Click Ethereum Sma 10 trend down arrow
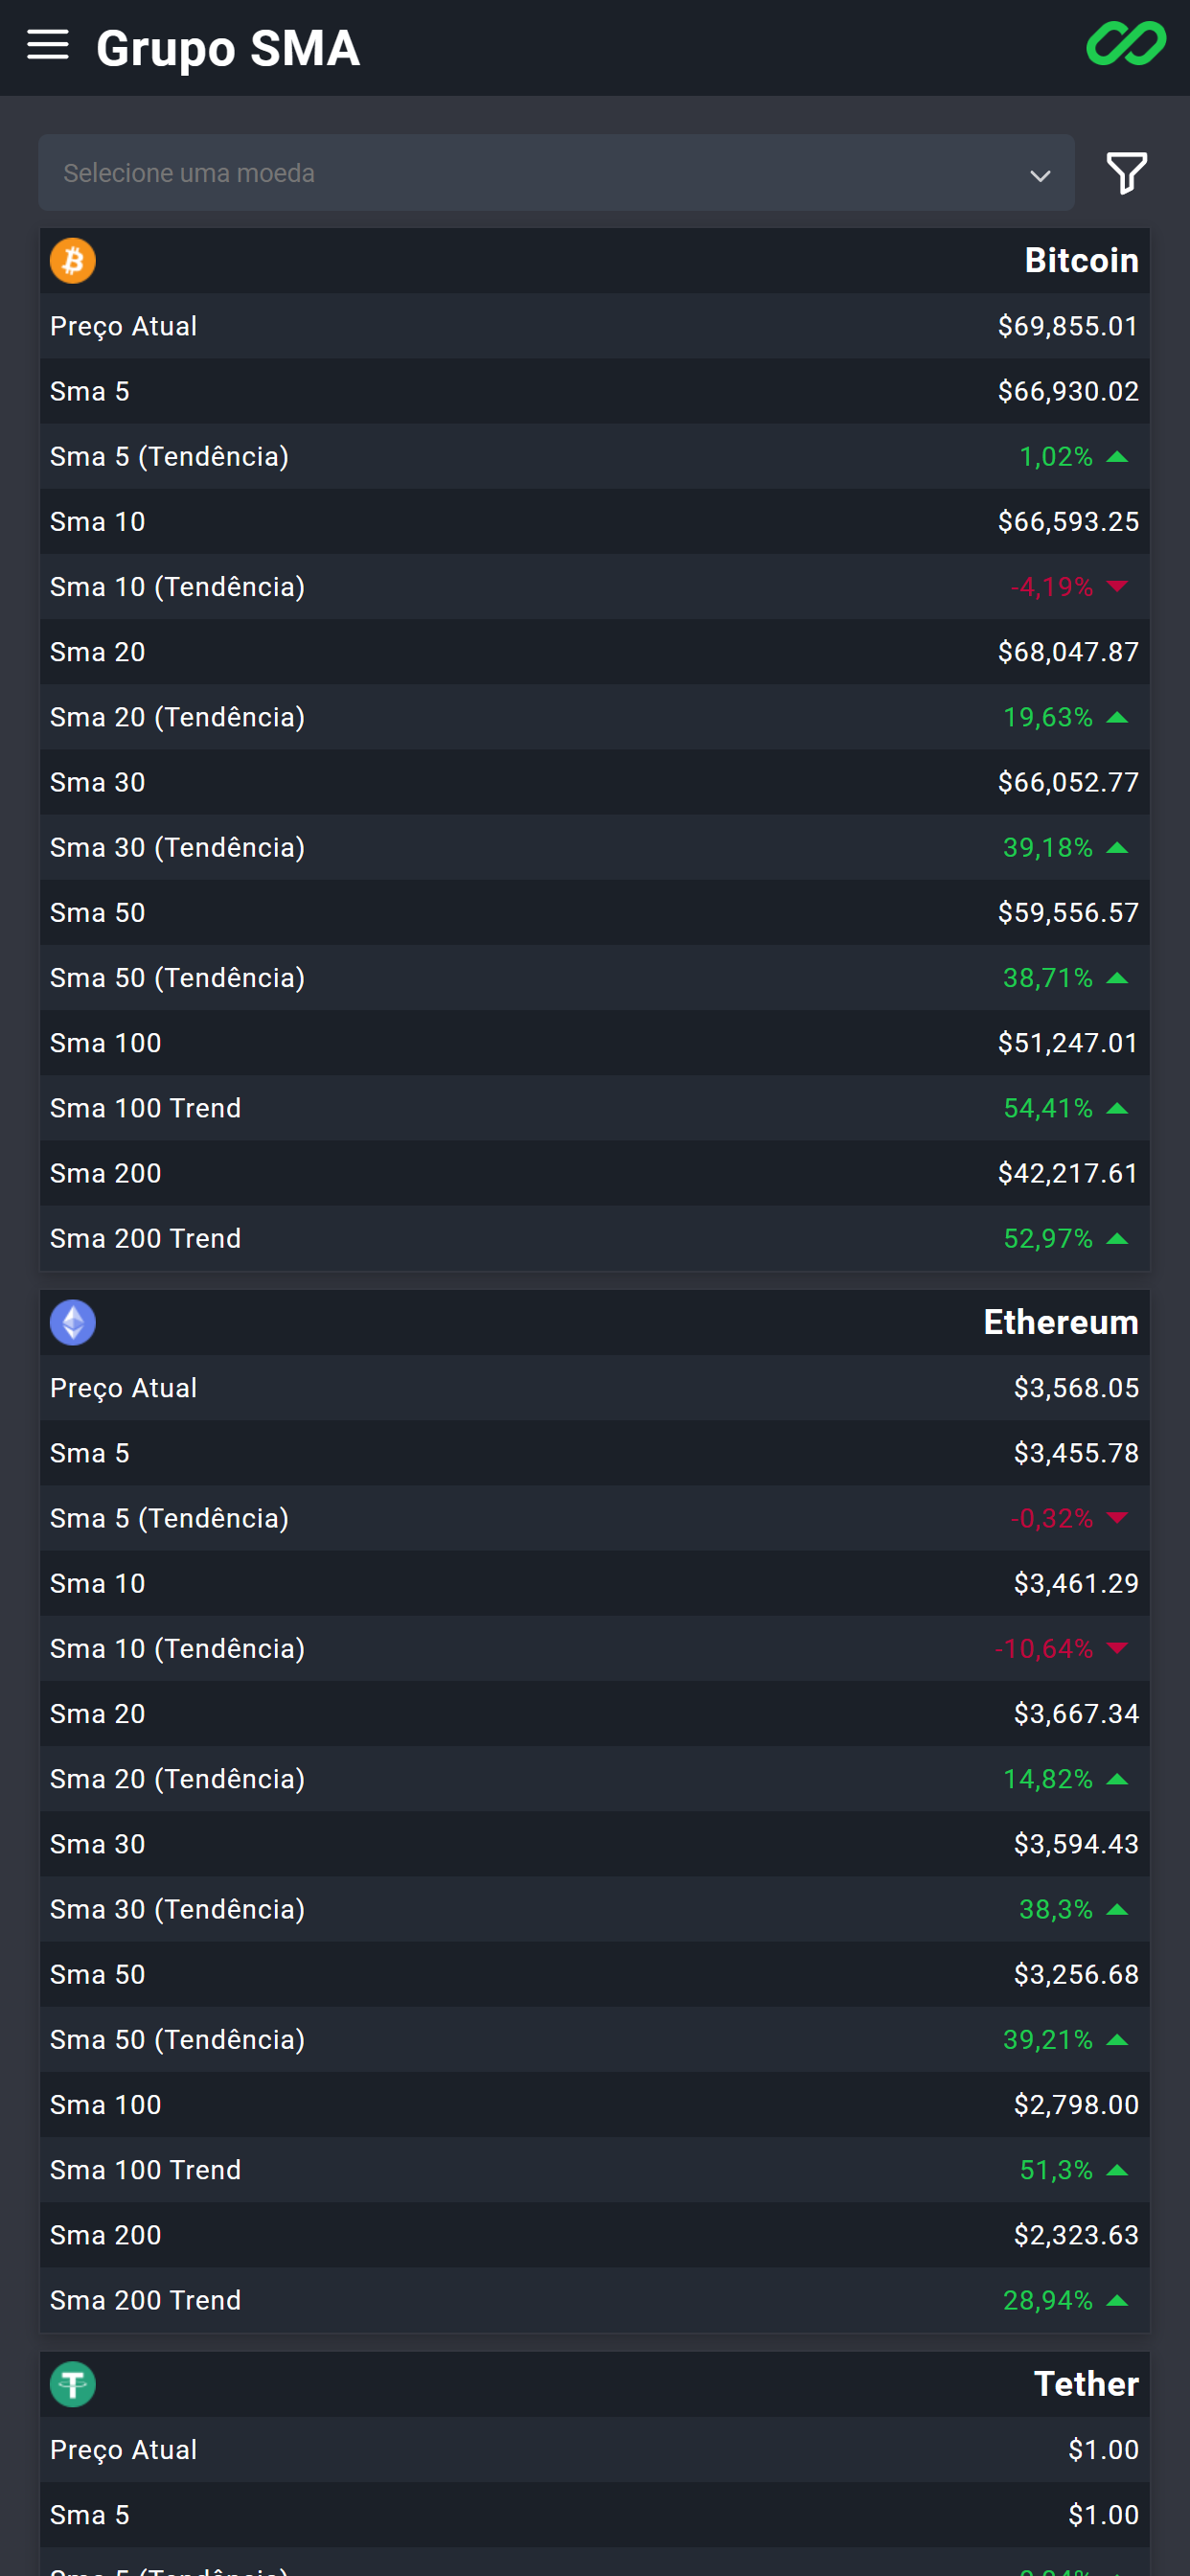Viewport: 1190px width, 2576px height. 1117,1649
